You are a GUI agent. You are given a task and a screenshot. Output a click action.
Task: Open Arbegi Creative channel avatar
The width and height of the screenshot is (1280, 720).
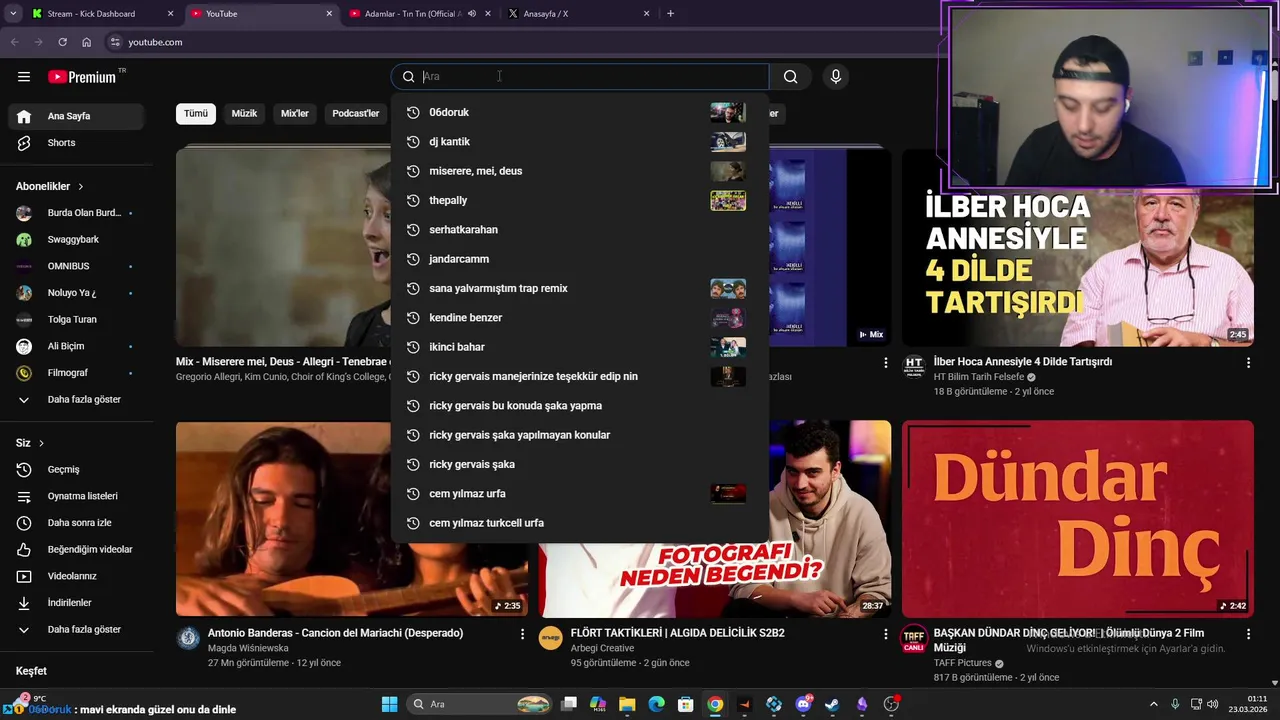point(551,639)
